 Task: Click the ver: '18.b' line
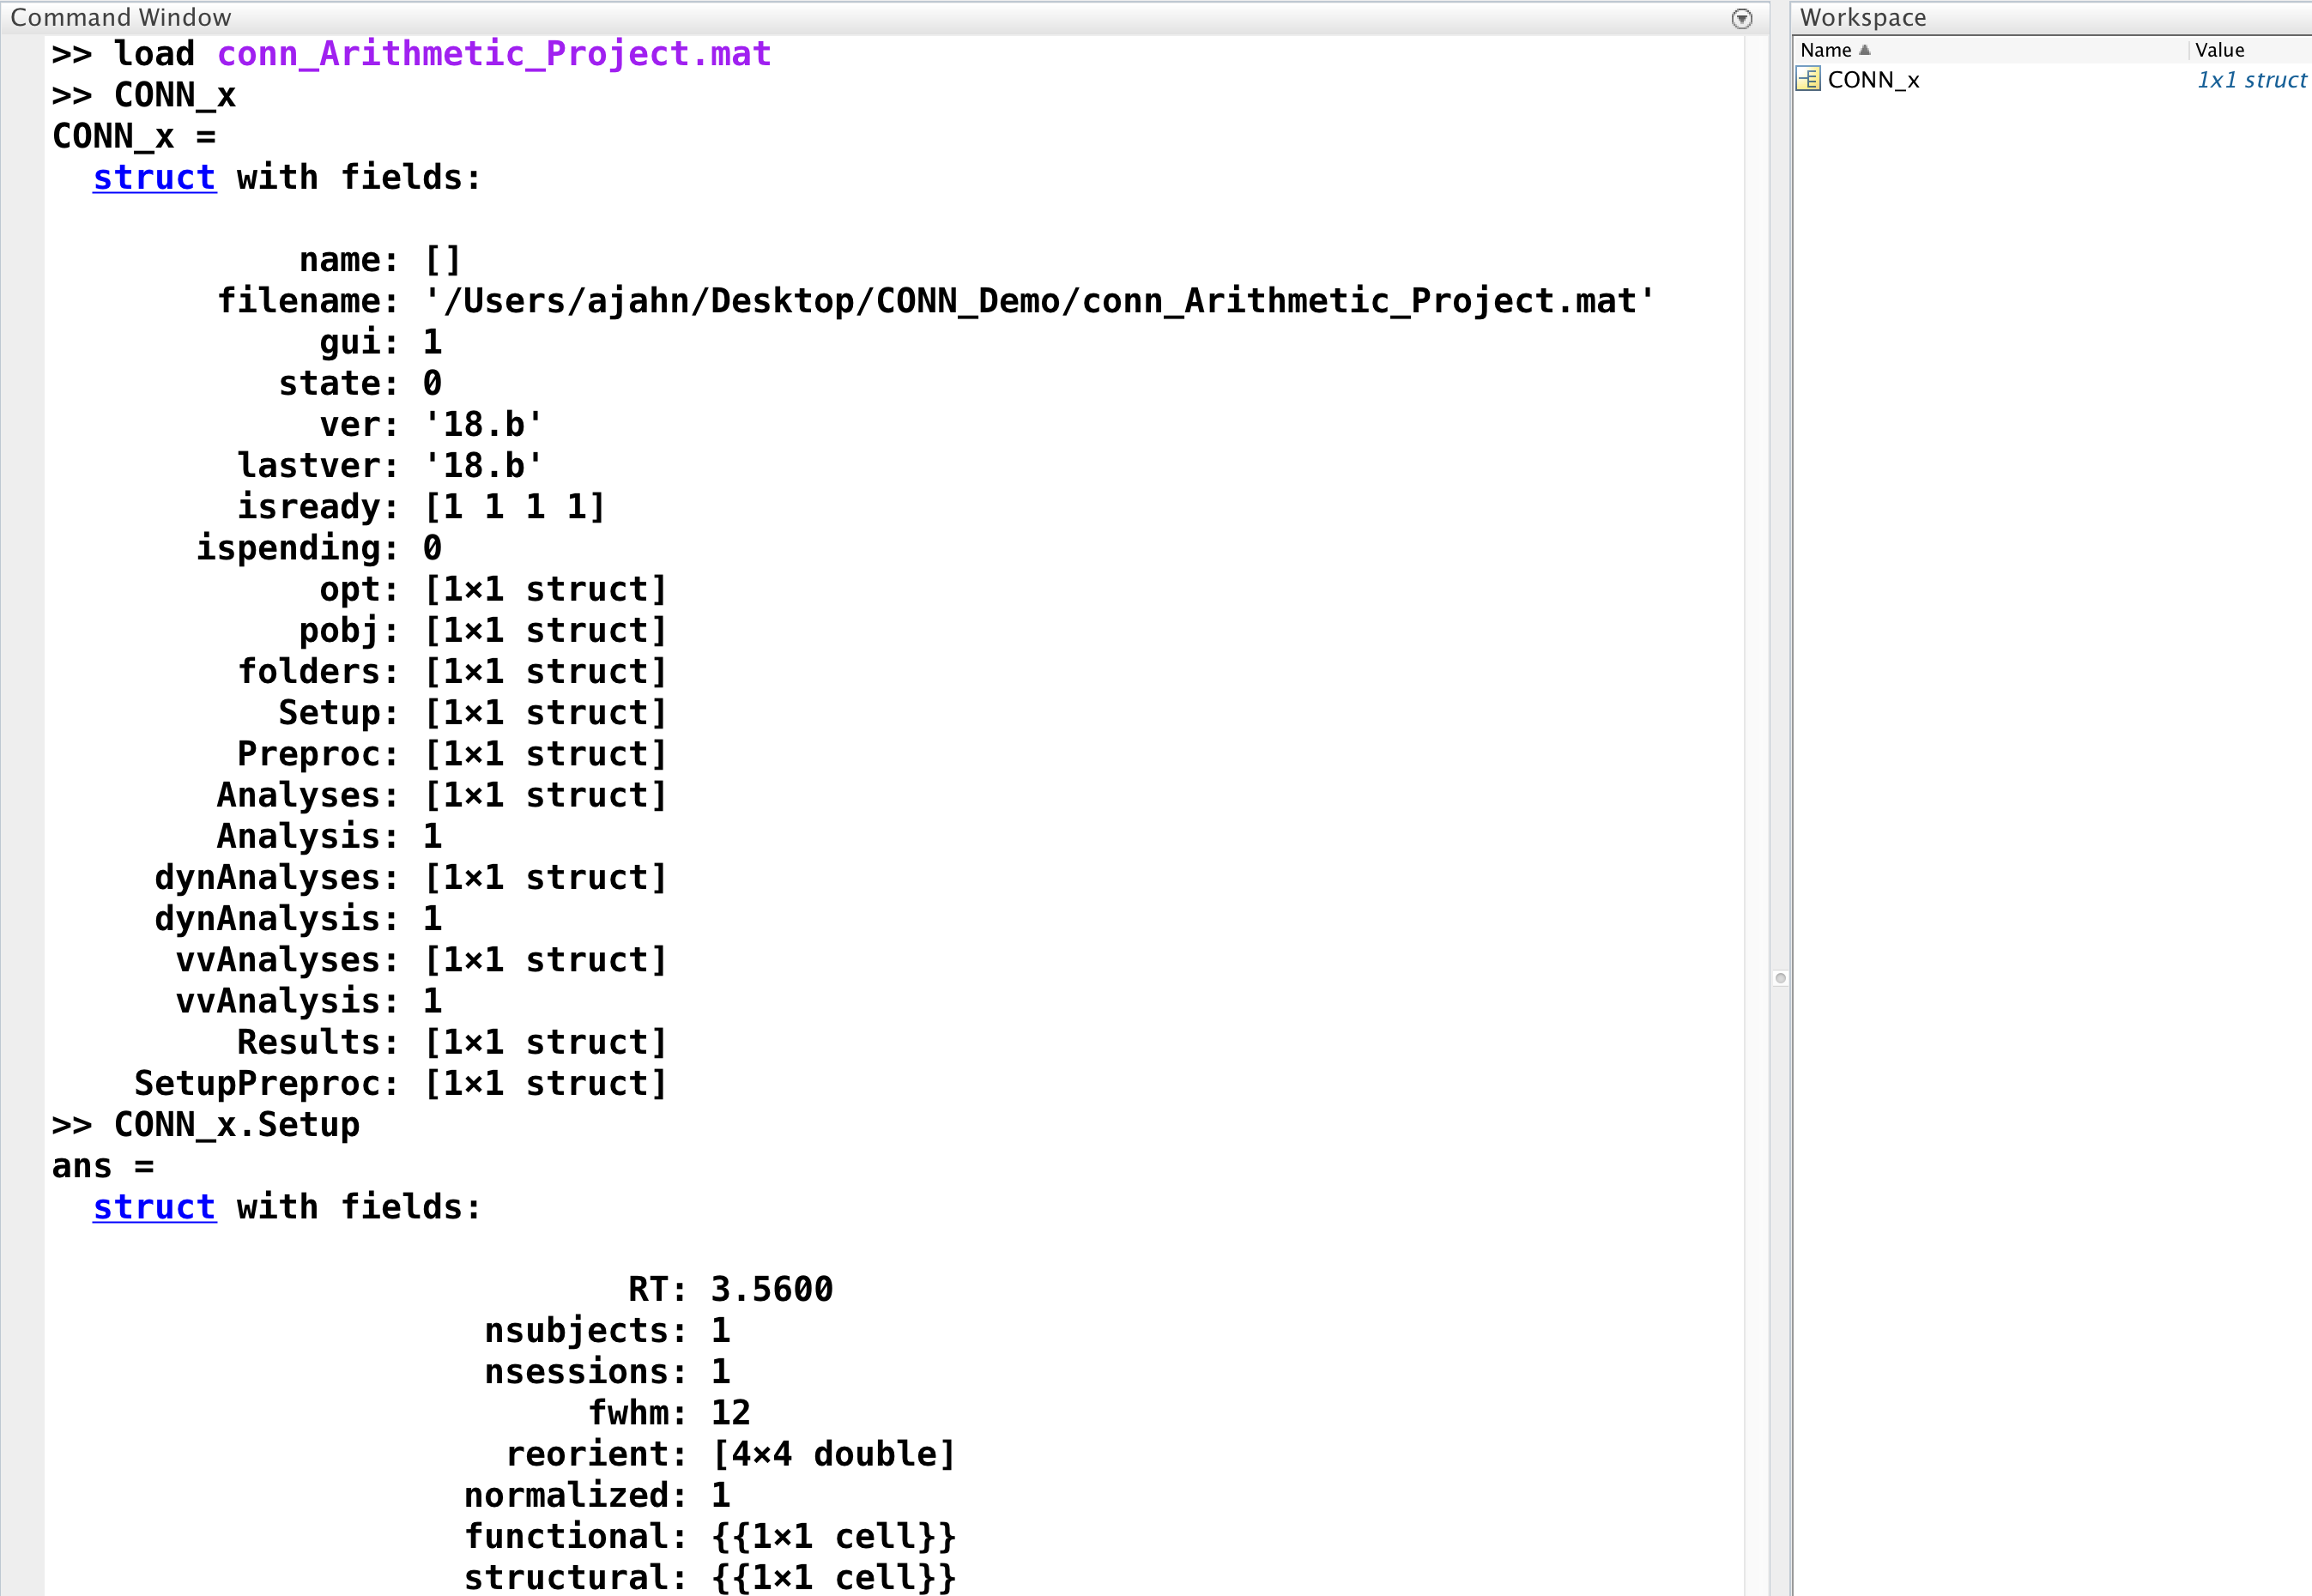coord(431,424)
